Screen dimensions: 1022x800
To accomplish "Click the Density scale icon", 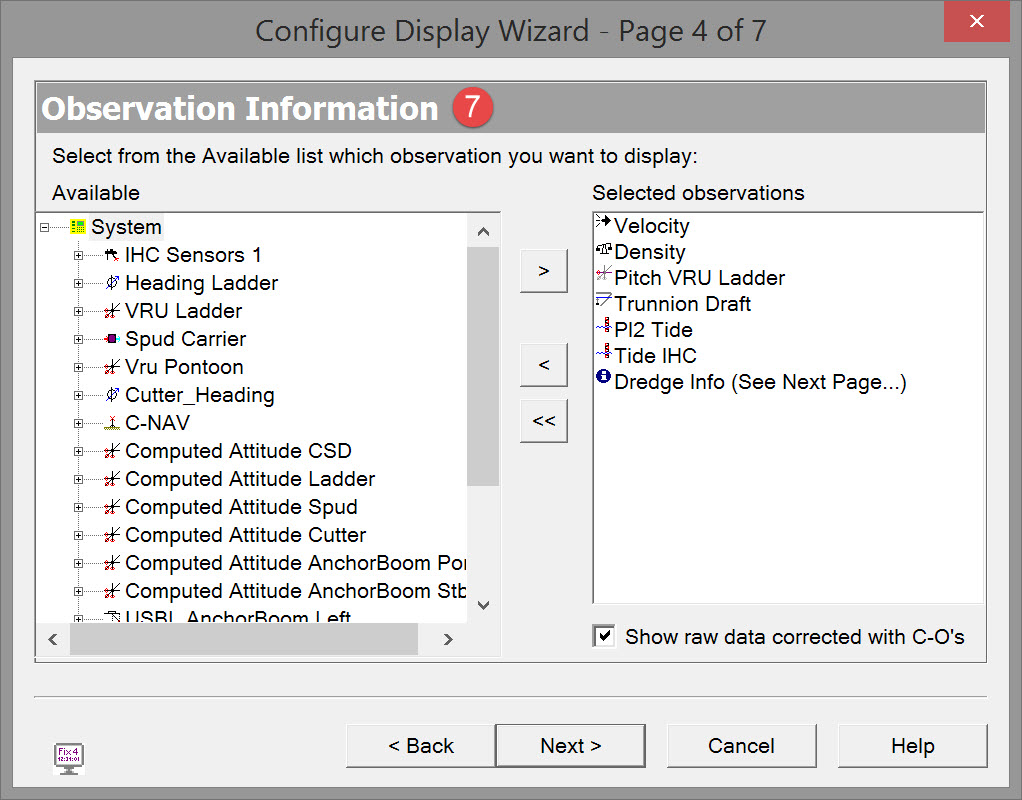I will (603, 250).
